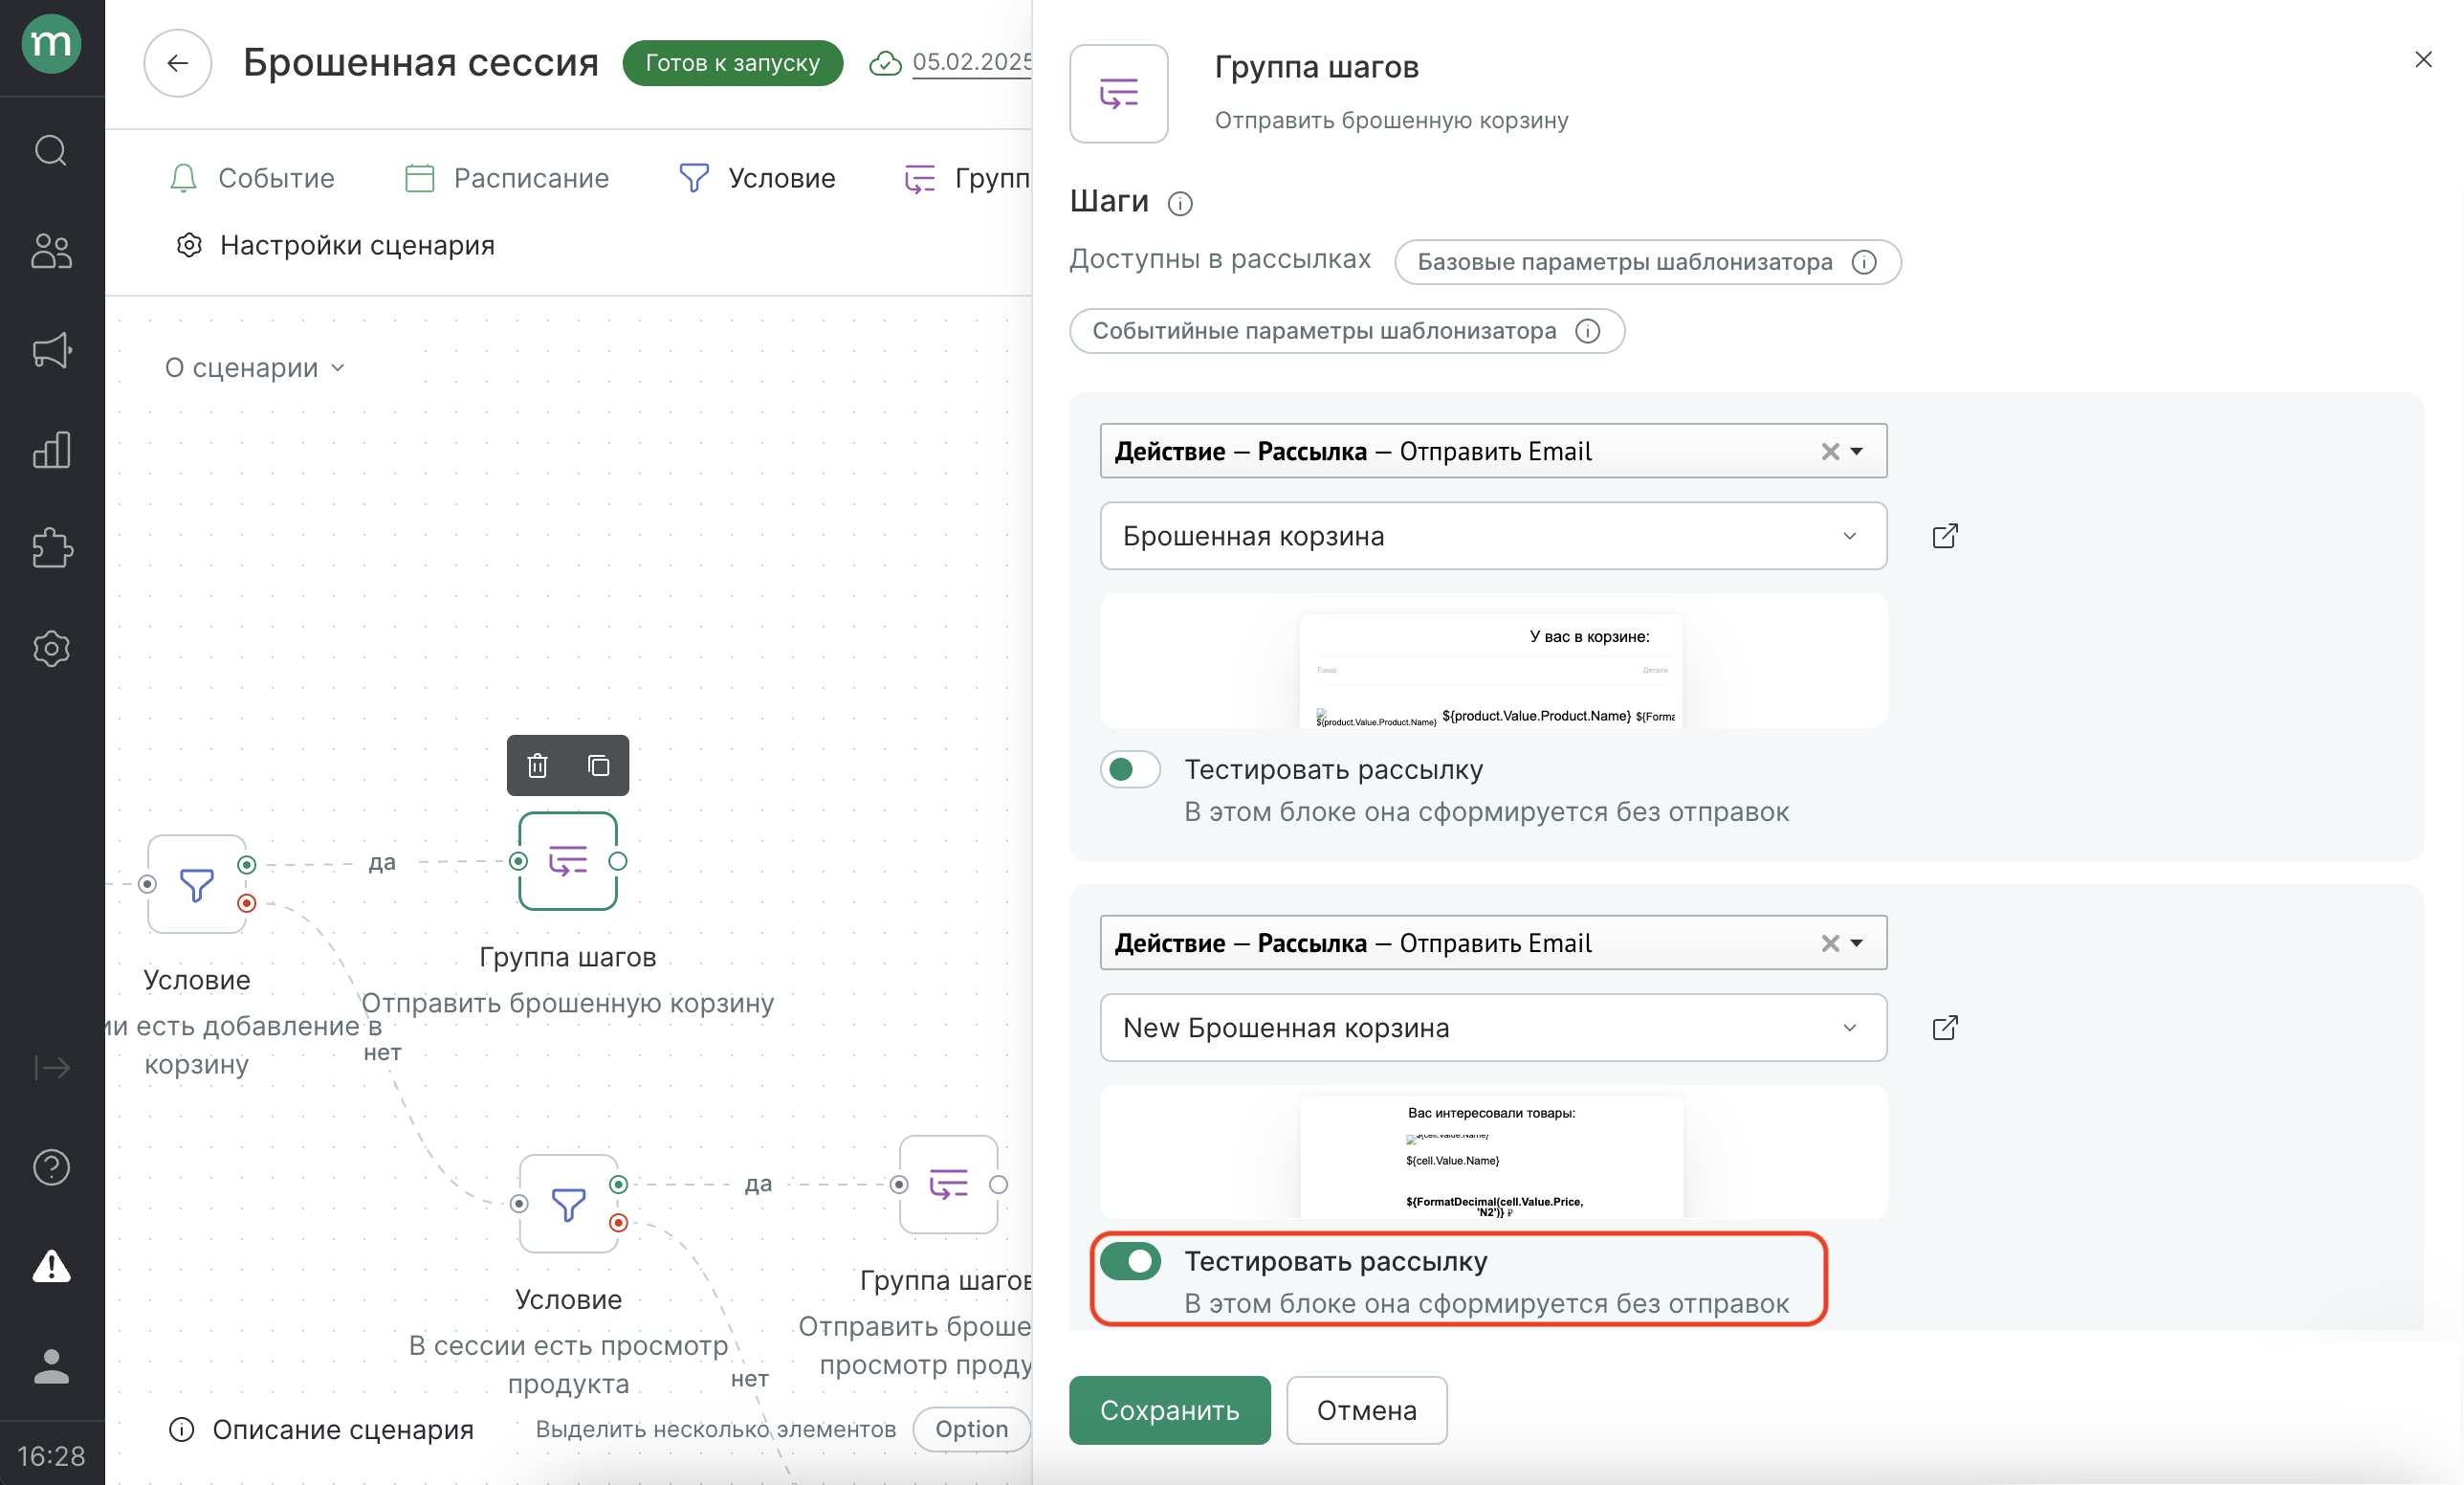Click the input connector of selected Группа шагов
The height and width of the screenshot is (1485, 2464).
point(518,861)
